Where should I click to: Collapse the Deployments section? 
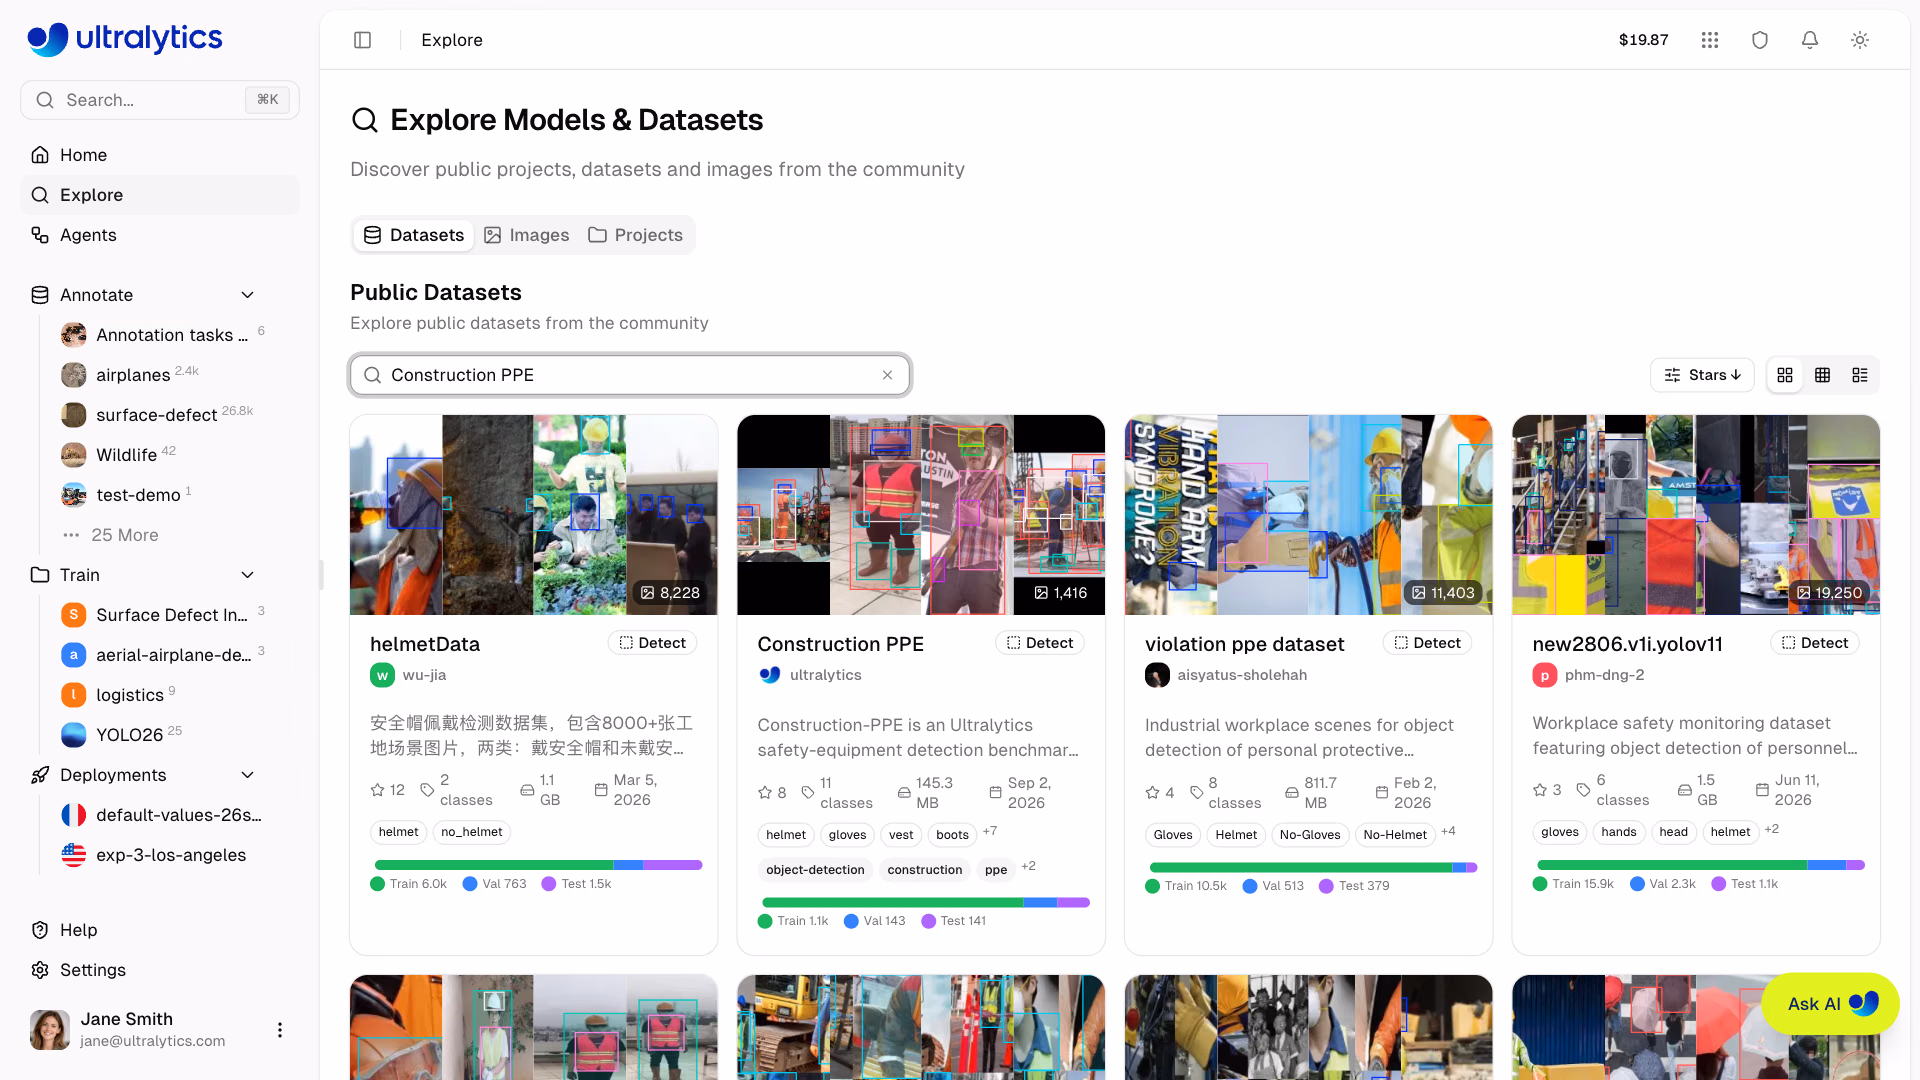point(248,775)
